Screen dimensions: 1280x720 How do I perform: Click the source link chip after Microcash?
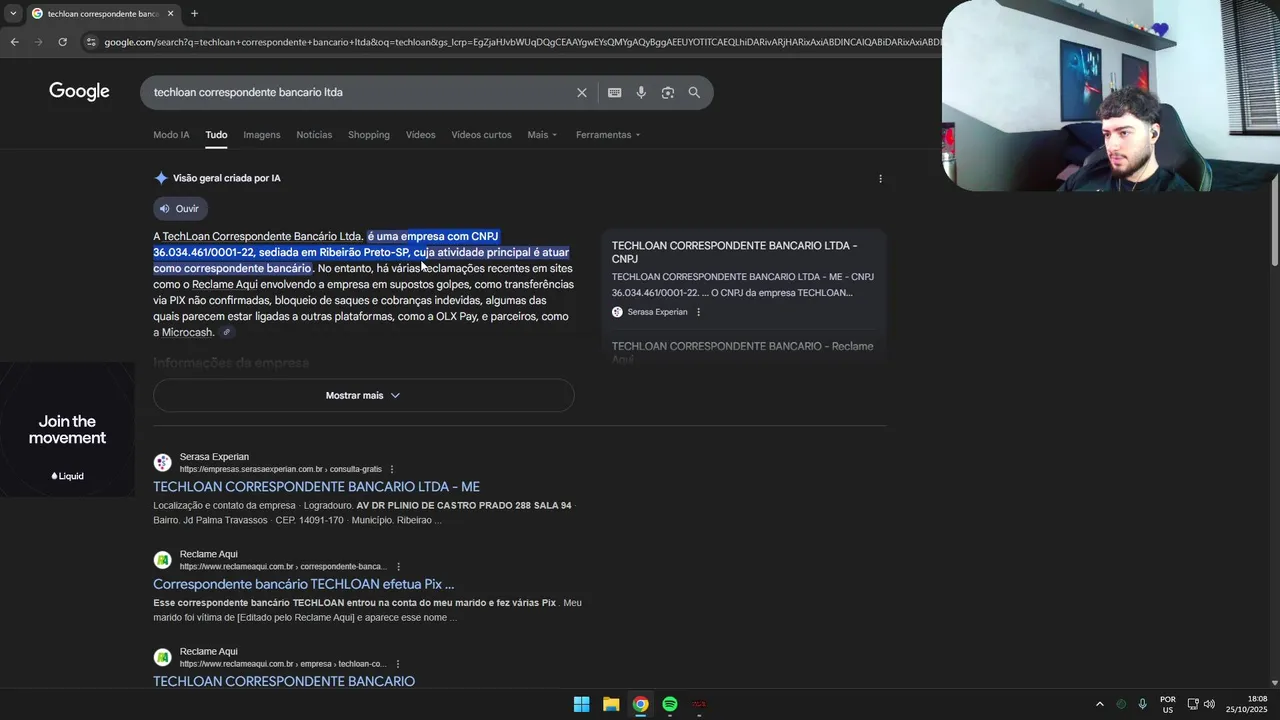pyautogui.click(x=227, y=332)
